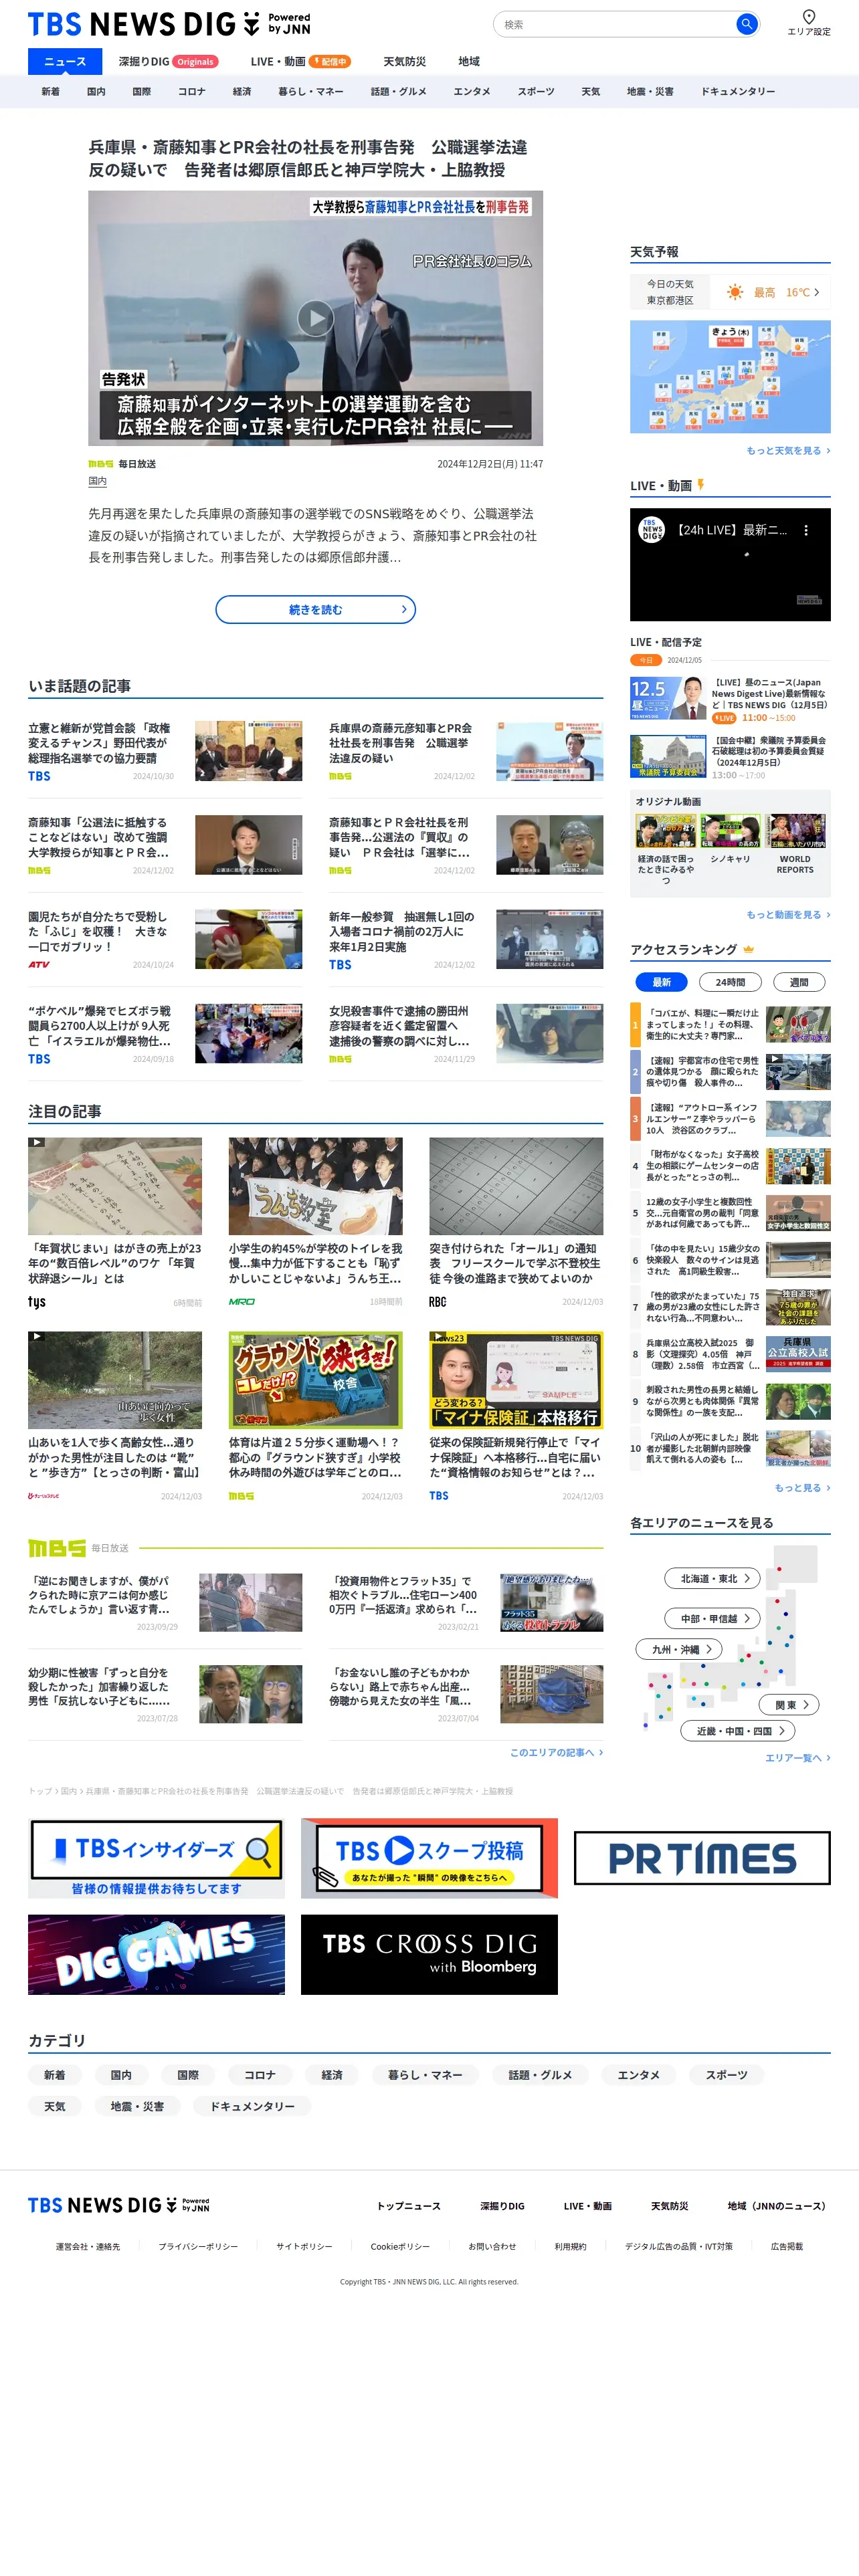Click もっと天気を見る link
The height and width of the screenshot is (2576, 859).
pos(788,451)
